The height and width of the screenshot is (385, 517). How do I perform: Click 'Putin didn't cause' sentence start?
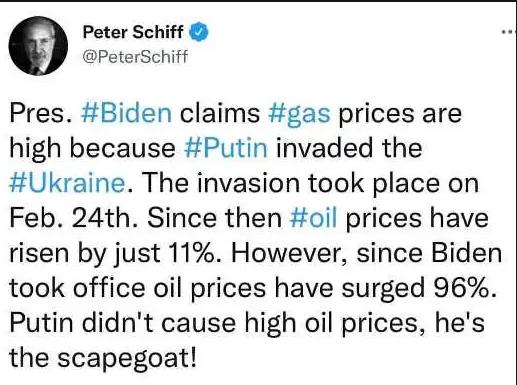[x=123, y=323]
